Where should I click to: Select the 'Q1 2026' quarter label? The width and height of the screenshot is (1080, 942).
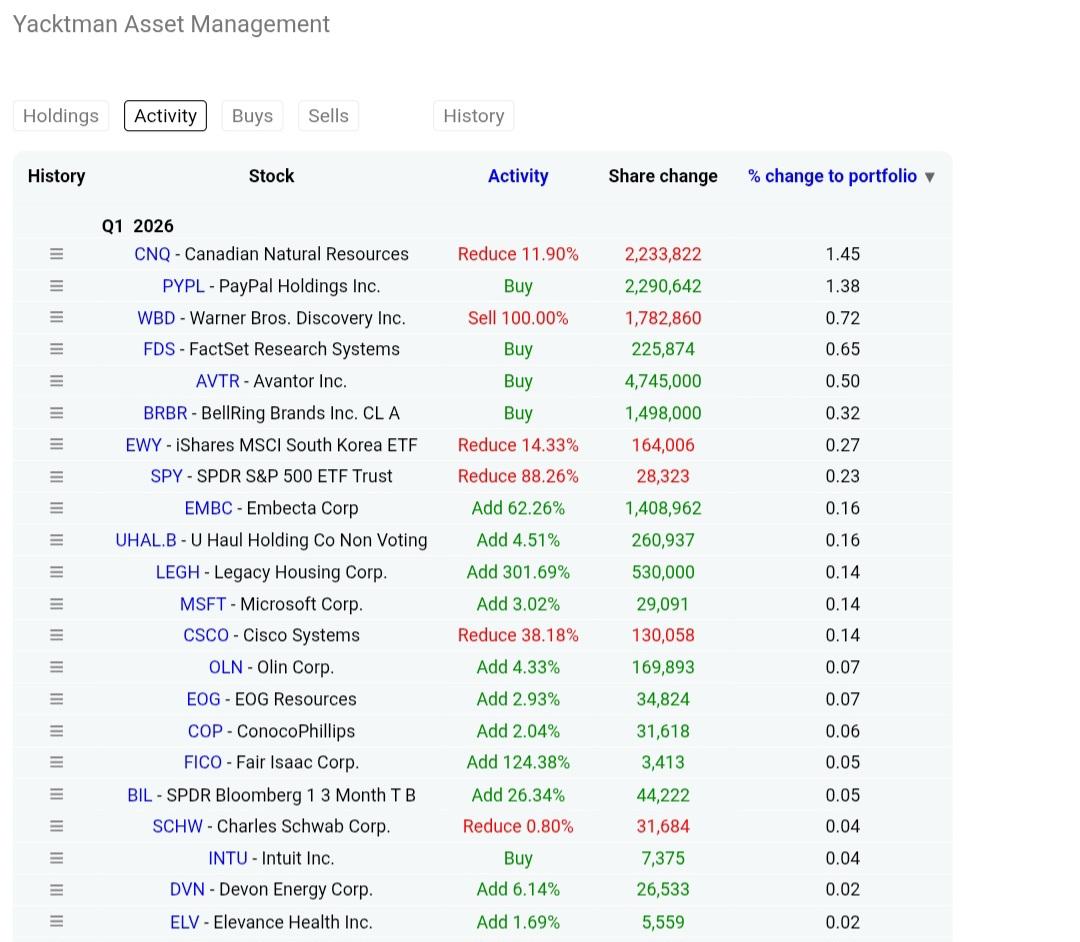point(138,226)
